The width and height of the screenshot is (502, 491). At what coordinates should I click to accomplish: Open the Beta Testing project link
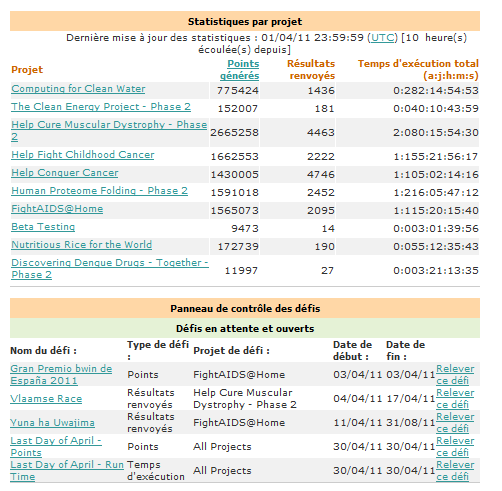coord(43,227)
